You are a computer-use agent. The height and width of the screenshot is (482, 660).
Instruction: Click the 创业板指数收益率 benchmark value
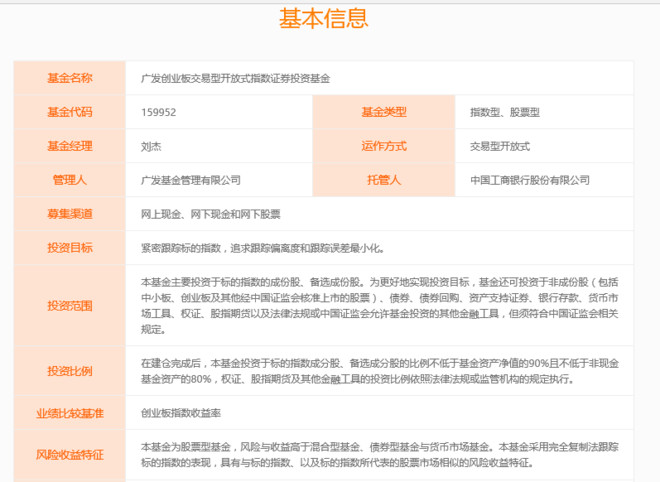tap(181, 413)
